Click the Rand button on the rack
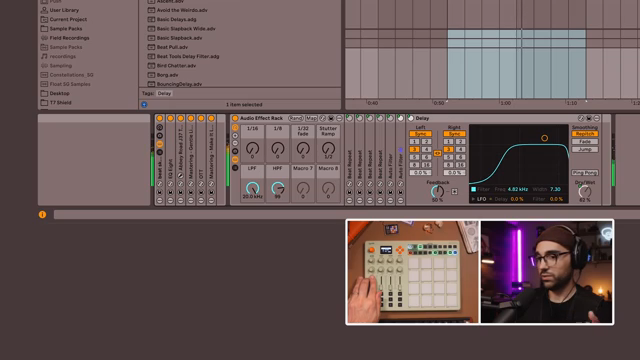 (296, 118)
